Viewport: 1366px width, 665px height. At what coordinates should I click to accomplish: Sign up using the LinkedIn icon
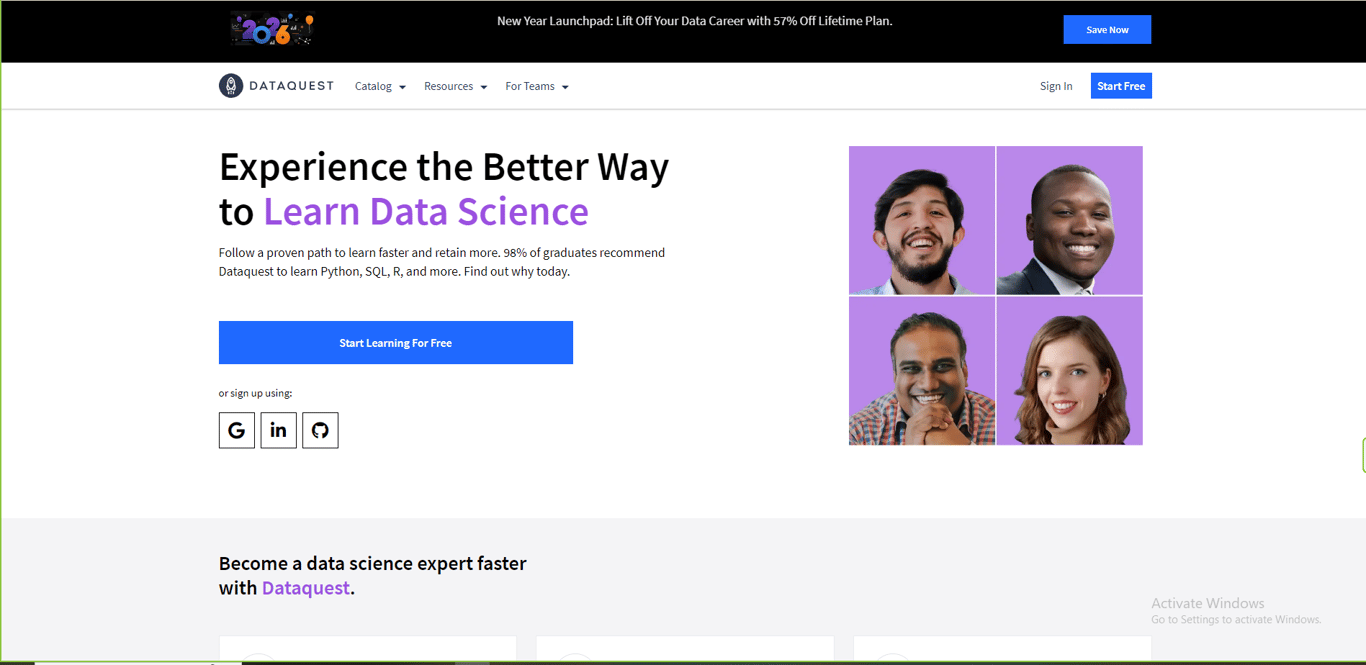[x=279, y=430]
